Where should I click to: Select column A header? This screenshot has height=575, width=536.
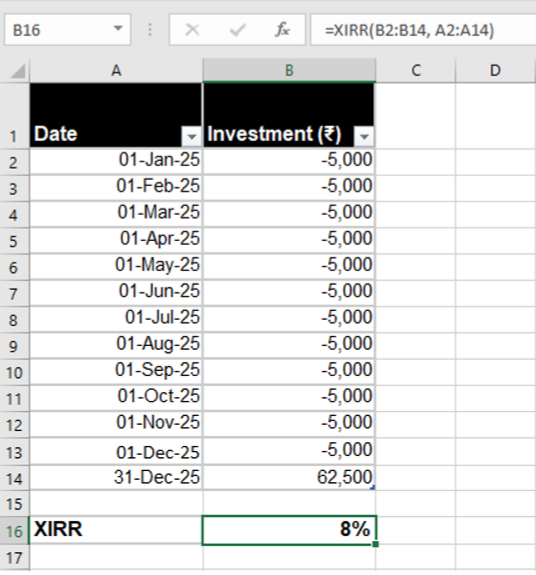116,70
